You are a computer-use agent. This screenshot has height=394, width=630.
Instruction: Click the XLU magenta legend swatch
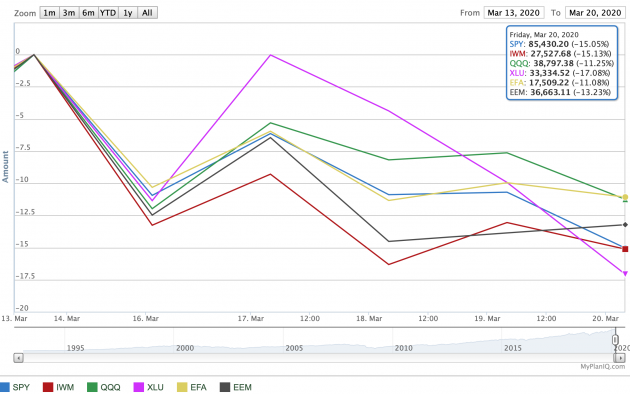coord(139,387)
